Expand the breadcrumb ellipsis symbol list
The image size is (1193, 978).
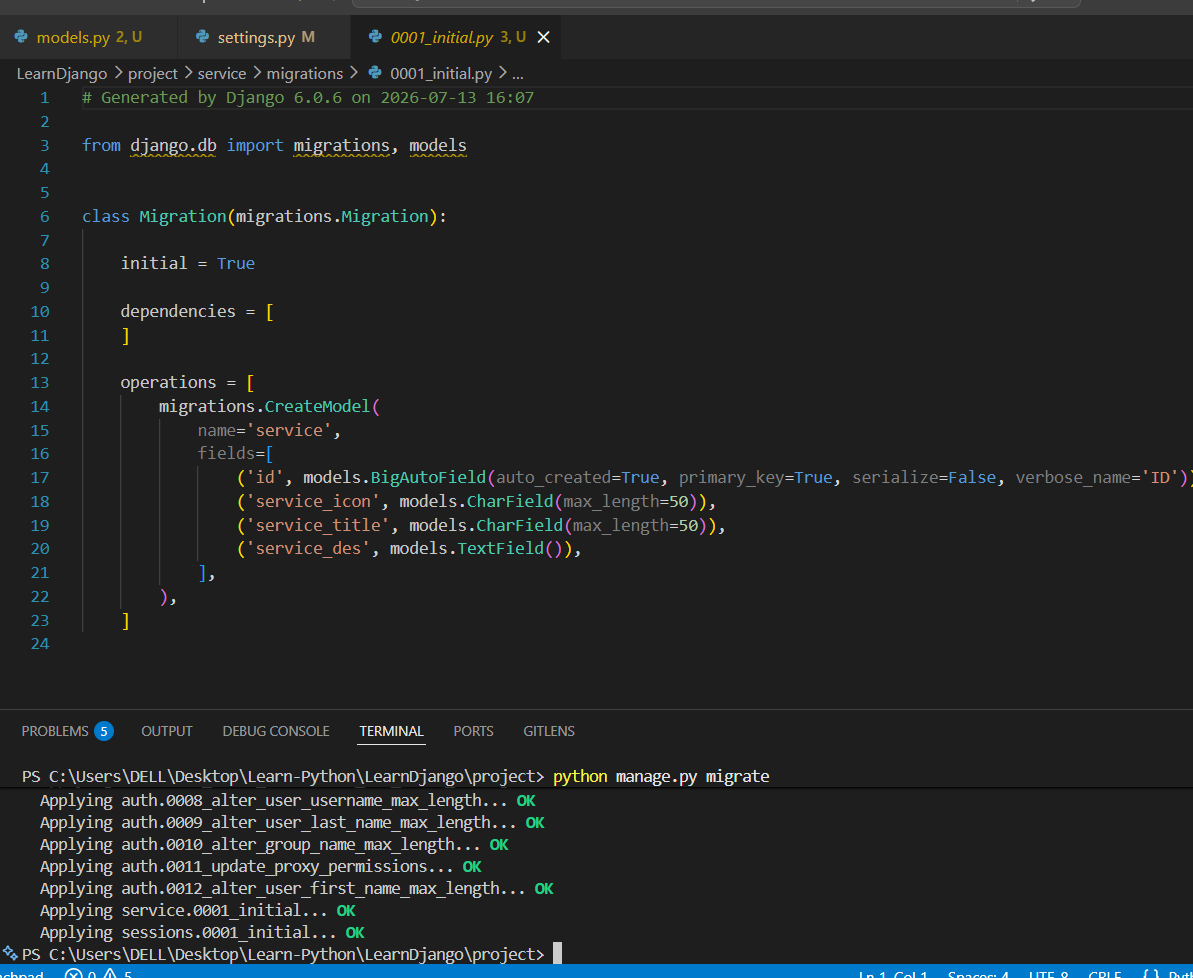[x=517, y=74]
